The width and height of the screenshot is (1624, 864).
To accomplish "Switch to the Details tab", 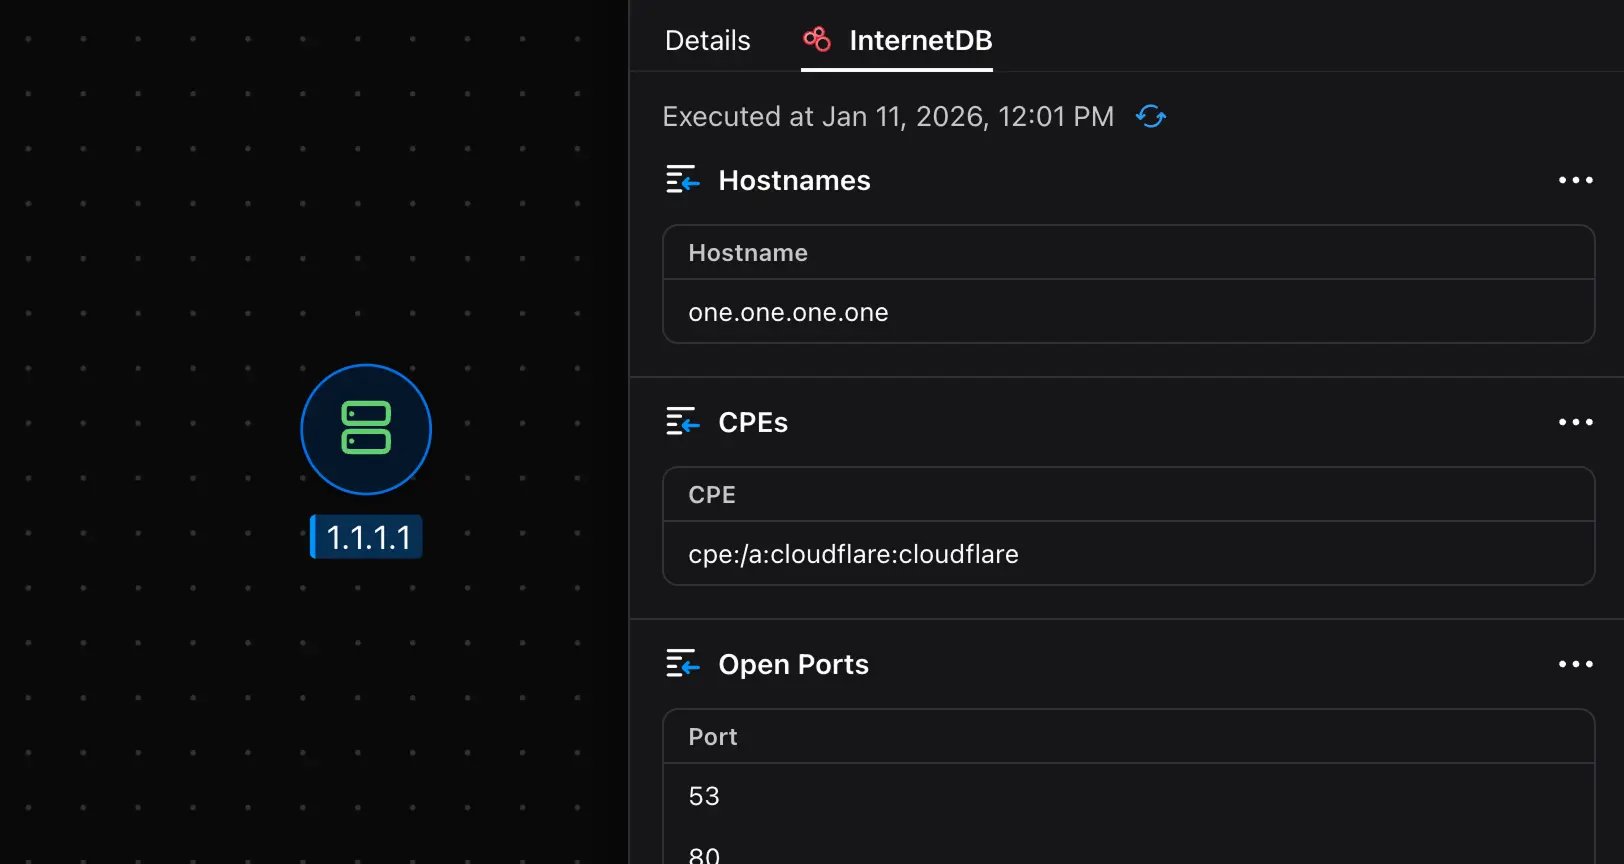I will click(x=707, y=40).
